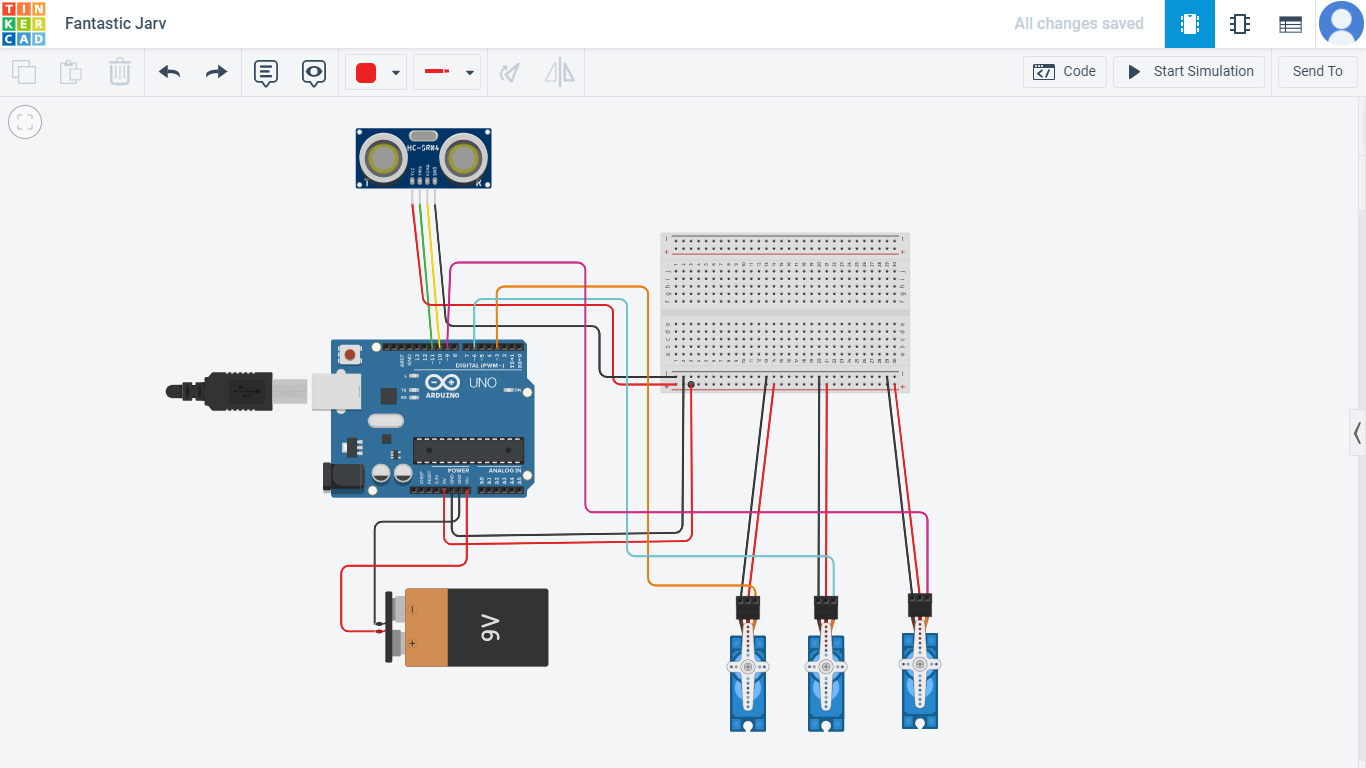Open the Code editor panel
Screen dimensions: 1366x768
click(x=1064, y=71)
